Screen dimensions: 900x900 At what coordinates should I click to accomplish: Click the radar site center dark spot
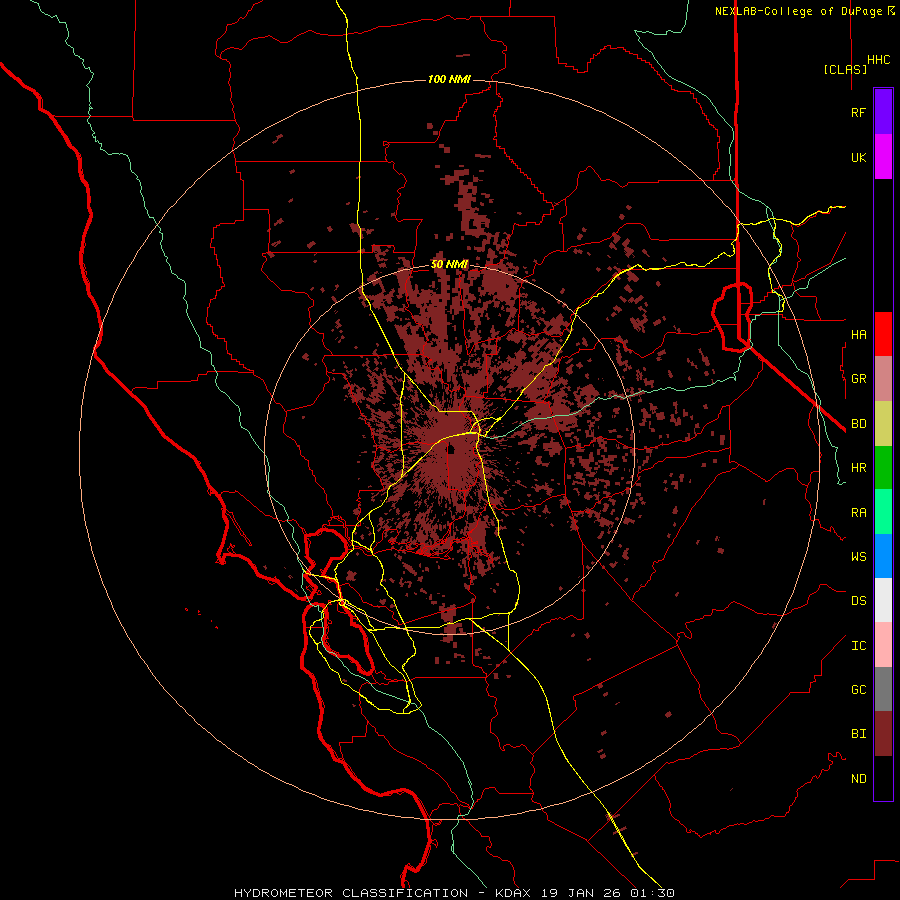pyautogui.click(x=451, y=448)
